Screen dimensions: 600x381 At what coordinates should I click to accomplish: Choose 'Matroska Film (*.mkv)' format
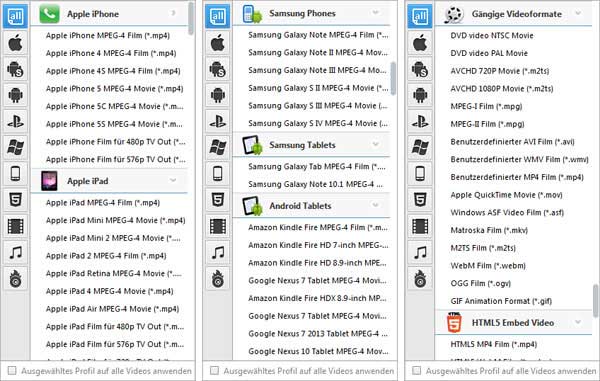point(489,230)
